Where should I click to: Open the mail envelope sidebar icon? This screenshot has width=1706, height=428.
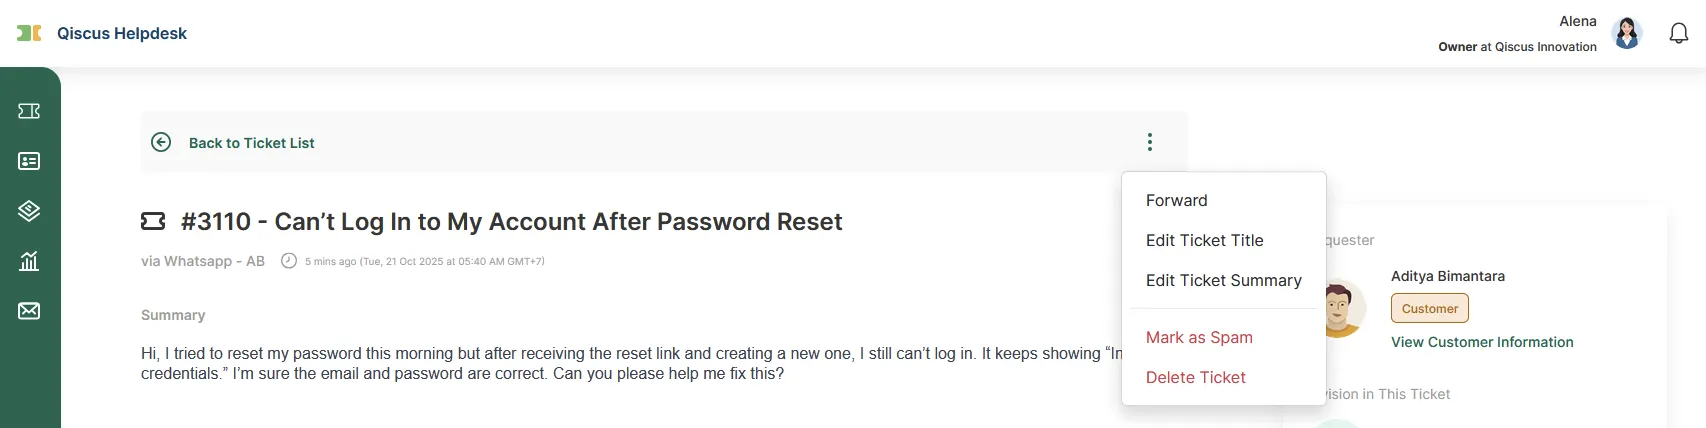29,311
